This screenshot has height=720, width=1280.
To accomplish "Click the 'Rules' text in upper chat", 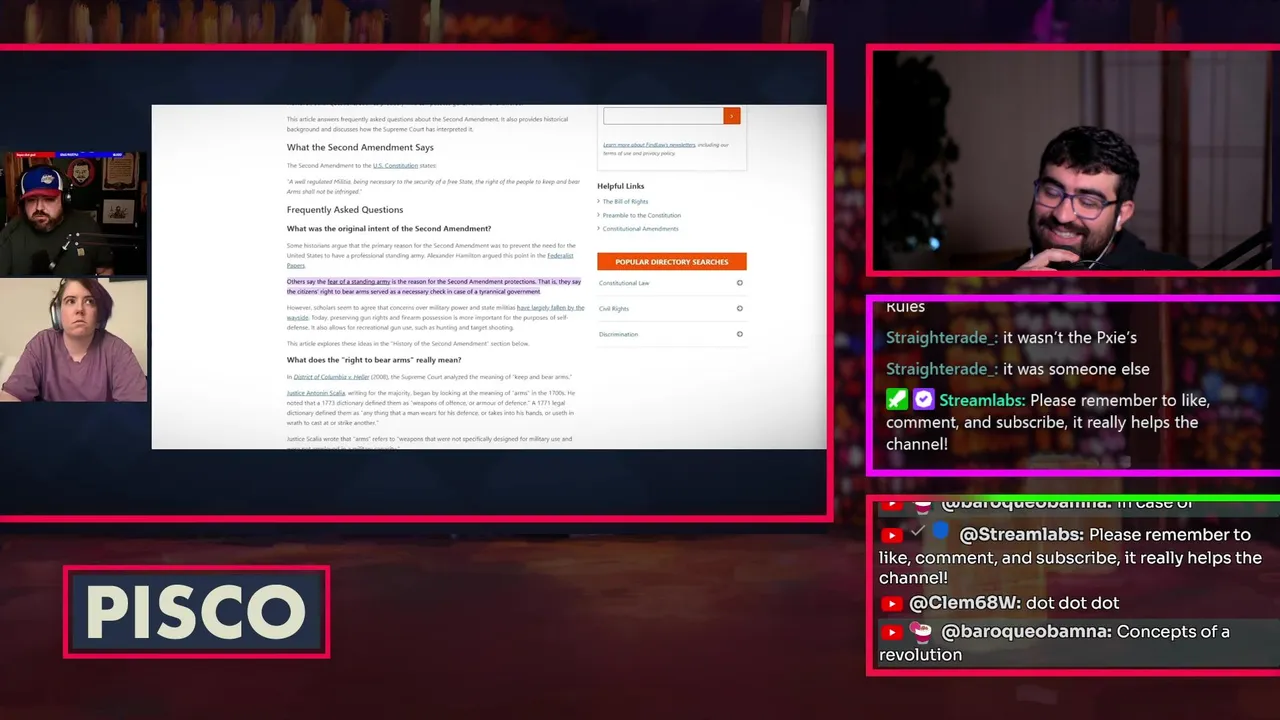I will (x=905, y=306).
